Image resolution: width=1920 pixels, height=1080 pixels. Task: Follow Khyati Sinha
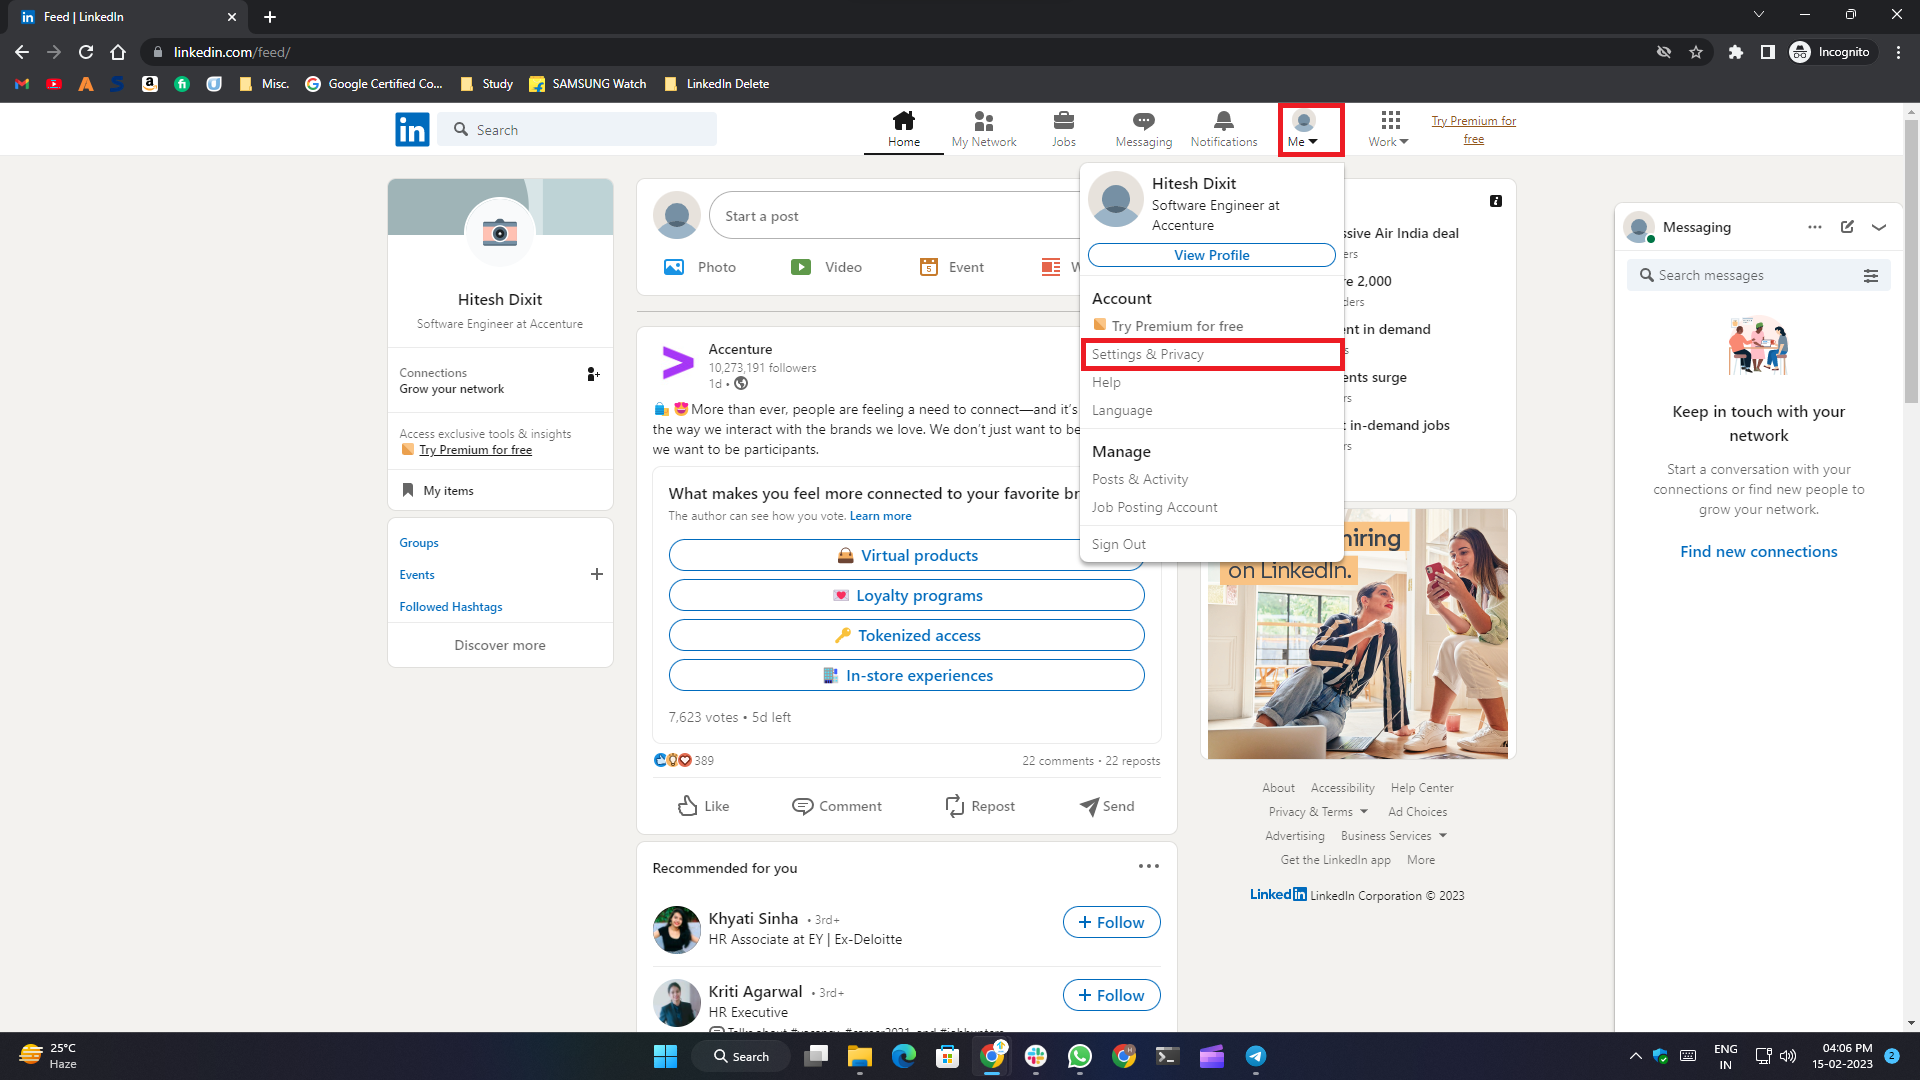click(x=1111, y=922)
